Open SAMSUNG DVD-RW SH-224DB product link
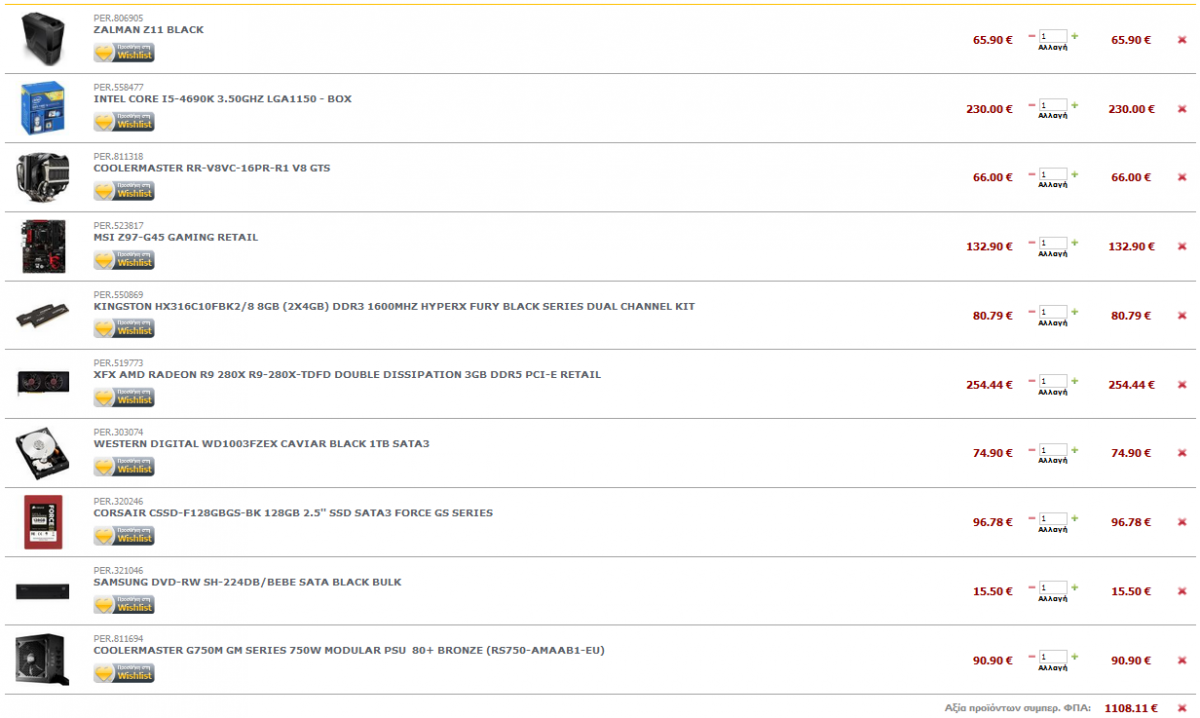 (247, 581)
